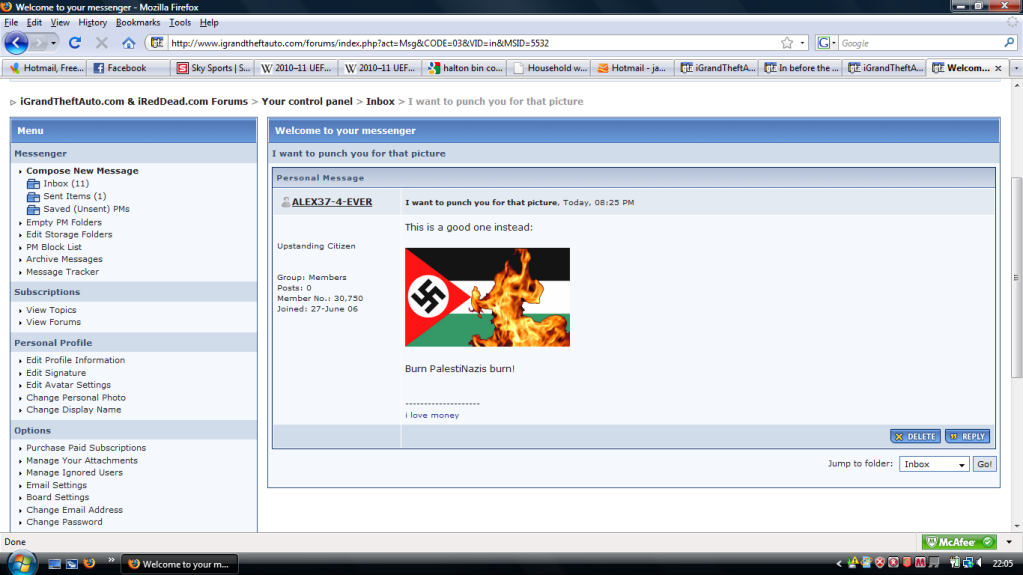1023x575 pixels.
Task: Open Edit Avatar Settings link
Action: coord(69,385)
